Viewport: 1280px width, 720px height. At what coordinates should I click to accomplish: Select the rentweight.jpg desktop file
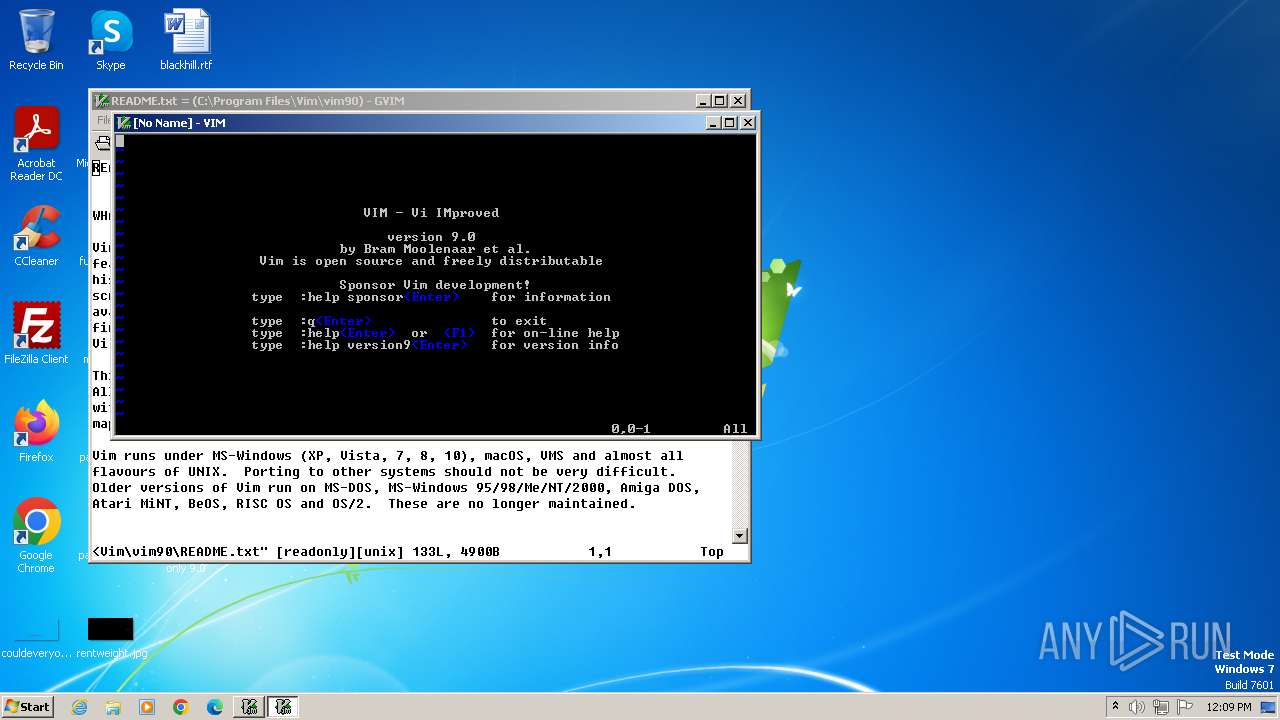pyautogui.click(x=110, y=638)
